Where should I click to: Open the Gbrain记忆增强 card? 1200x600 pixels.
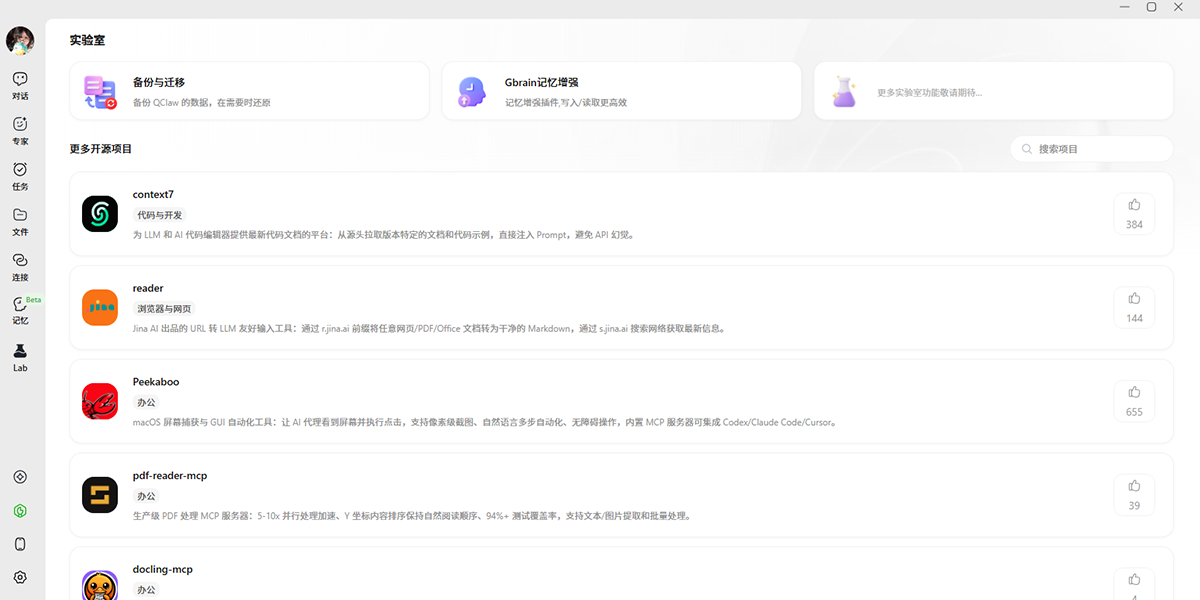pos(621,91)
